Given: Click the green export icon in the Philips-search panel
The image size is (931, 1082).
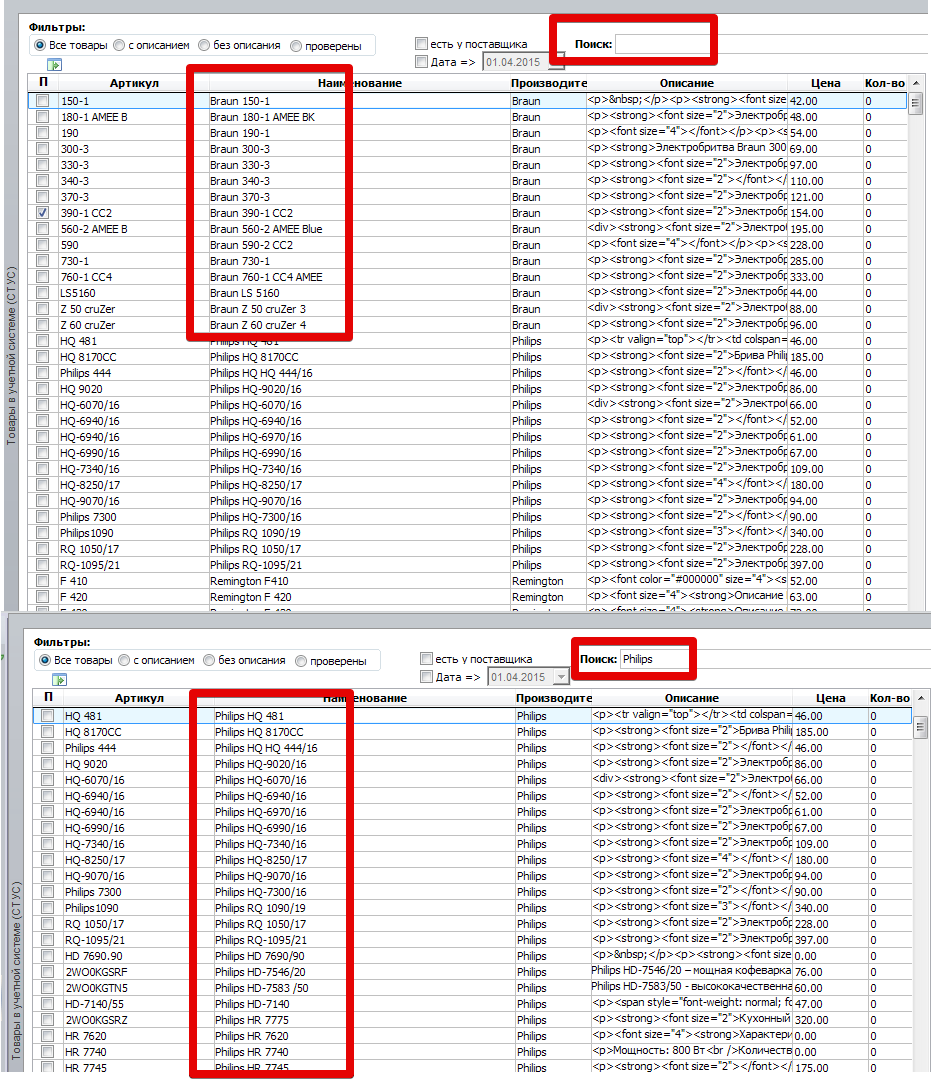Looking at the screenshot, I should click(x=59, y=680).
